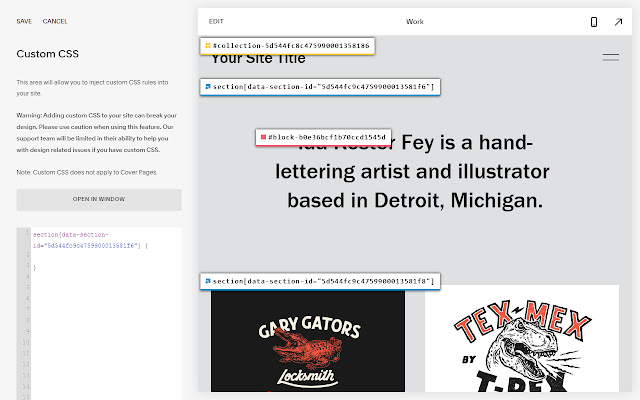The height and width of the screenshot is (400, 640).
Task: Click the Your Site Title text
Action: pos(258,60)
